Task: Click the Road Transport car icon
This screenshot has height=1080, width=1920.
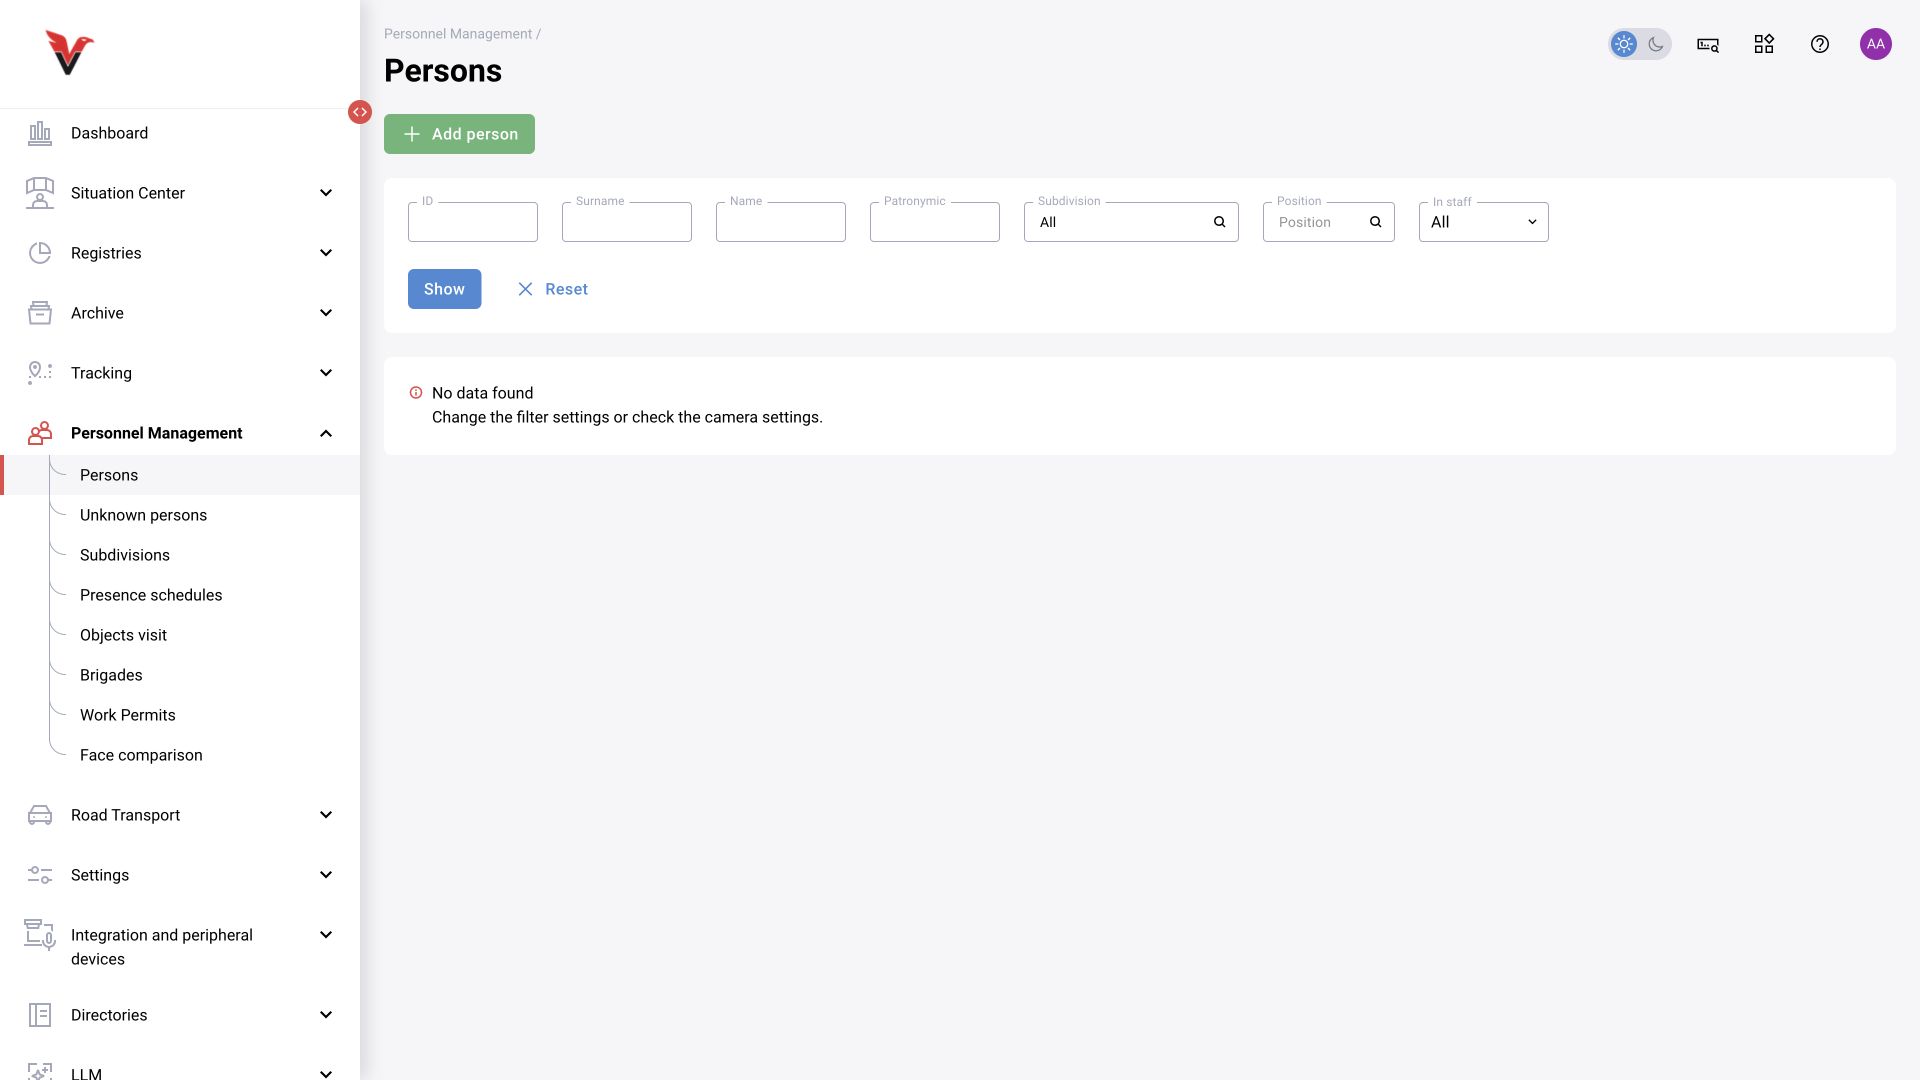Action: pyautogui.click(x=40, y=815)
